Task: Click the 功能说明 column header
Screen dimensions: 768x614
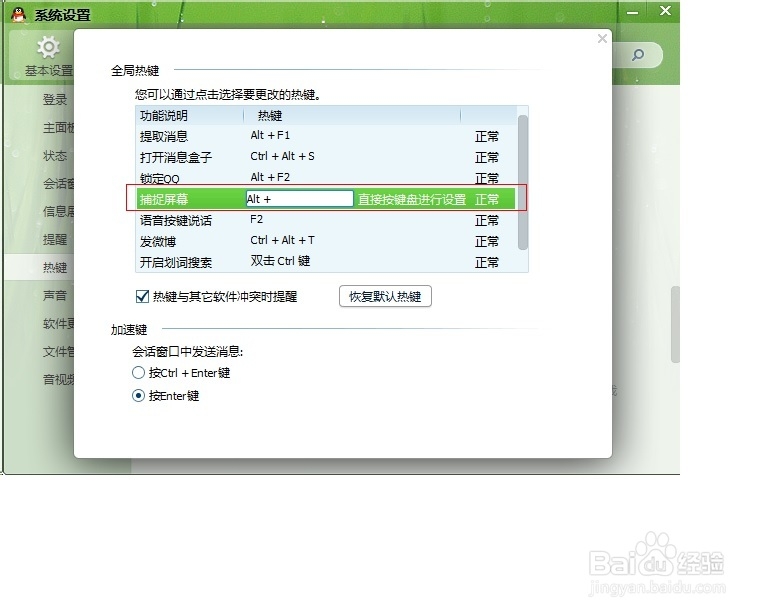Action: click(164, 116)
